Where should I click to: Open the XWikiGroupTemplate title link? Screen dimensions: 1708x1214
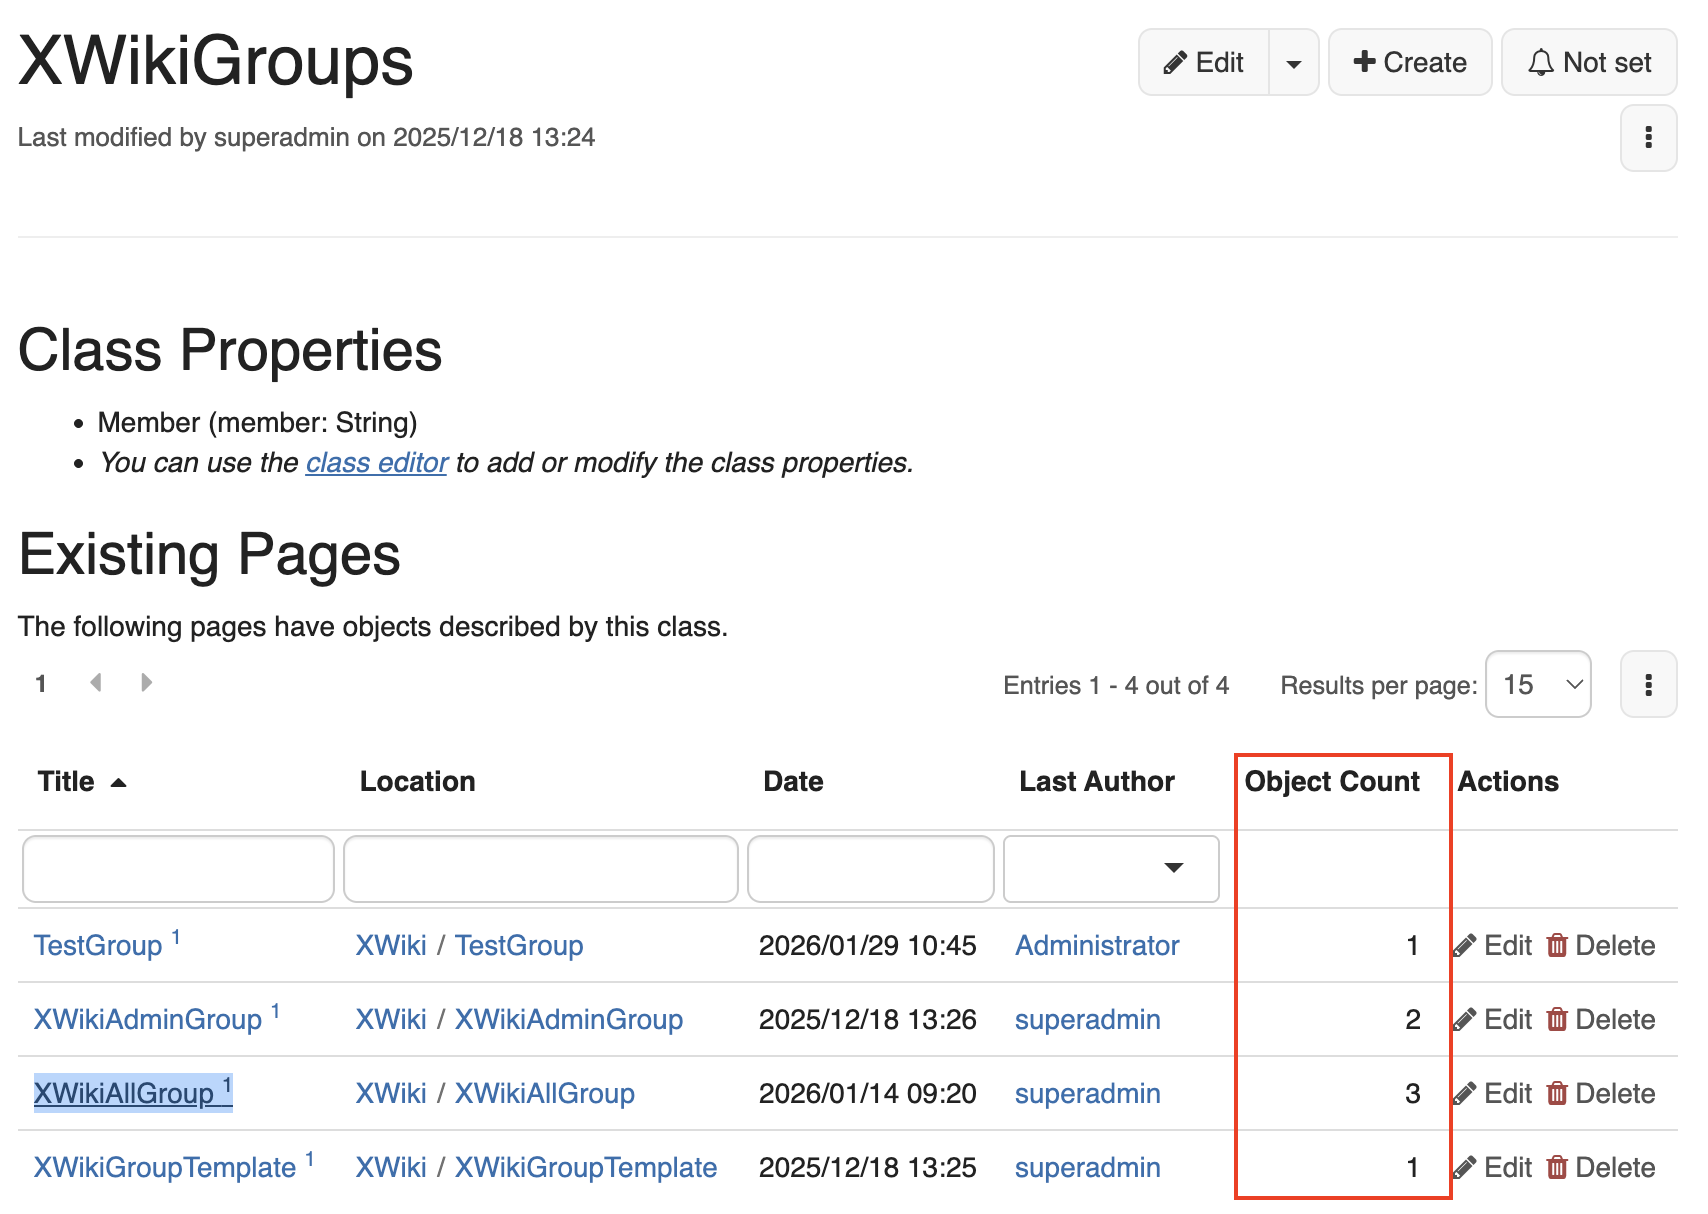coord(165,1167)
